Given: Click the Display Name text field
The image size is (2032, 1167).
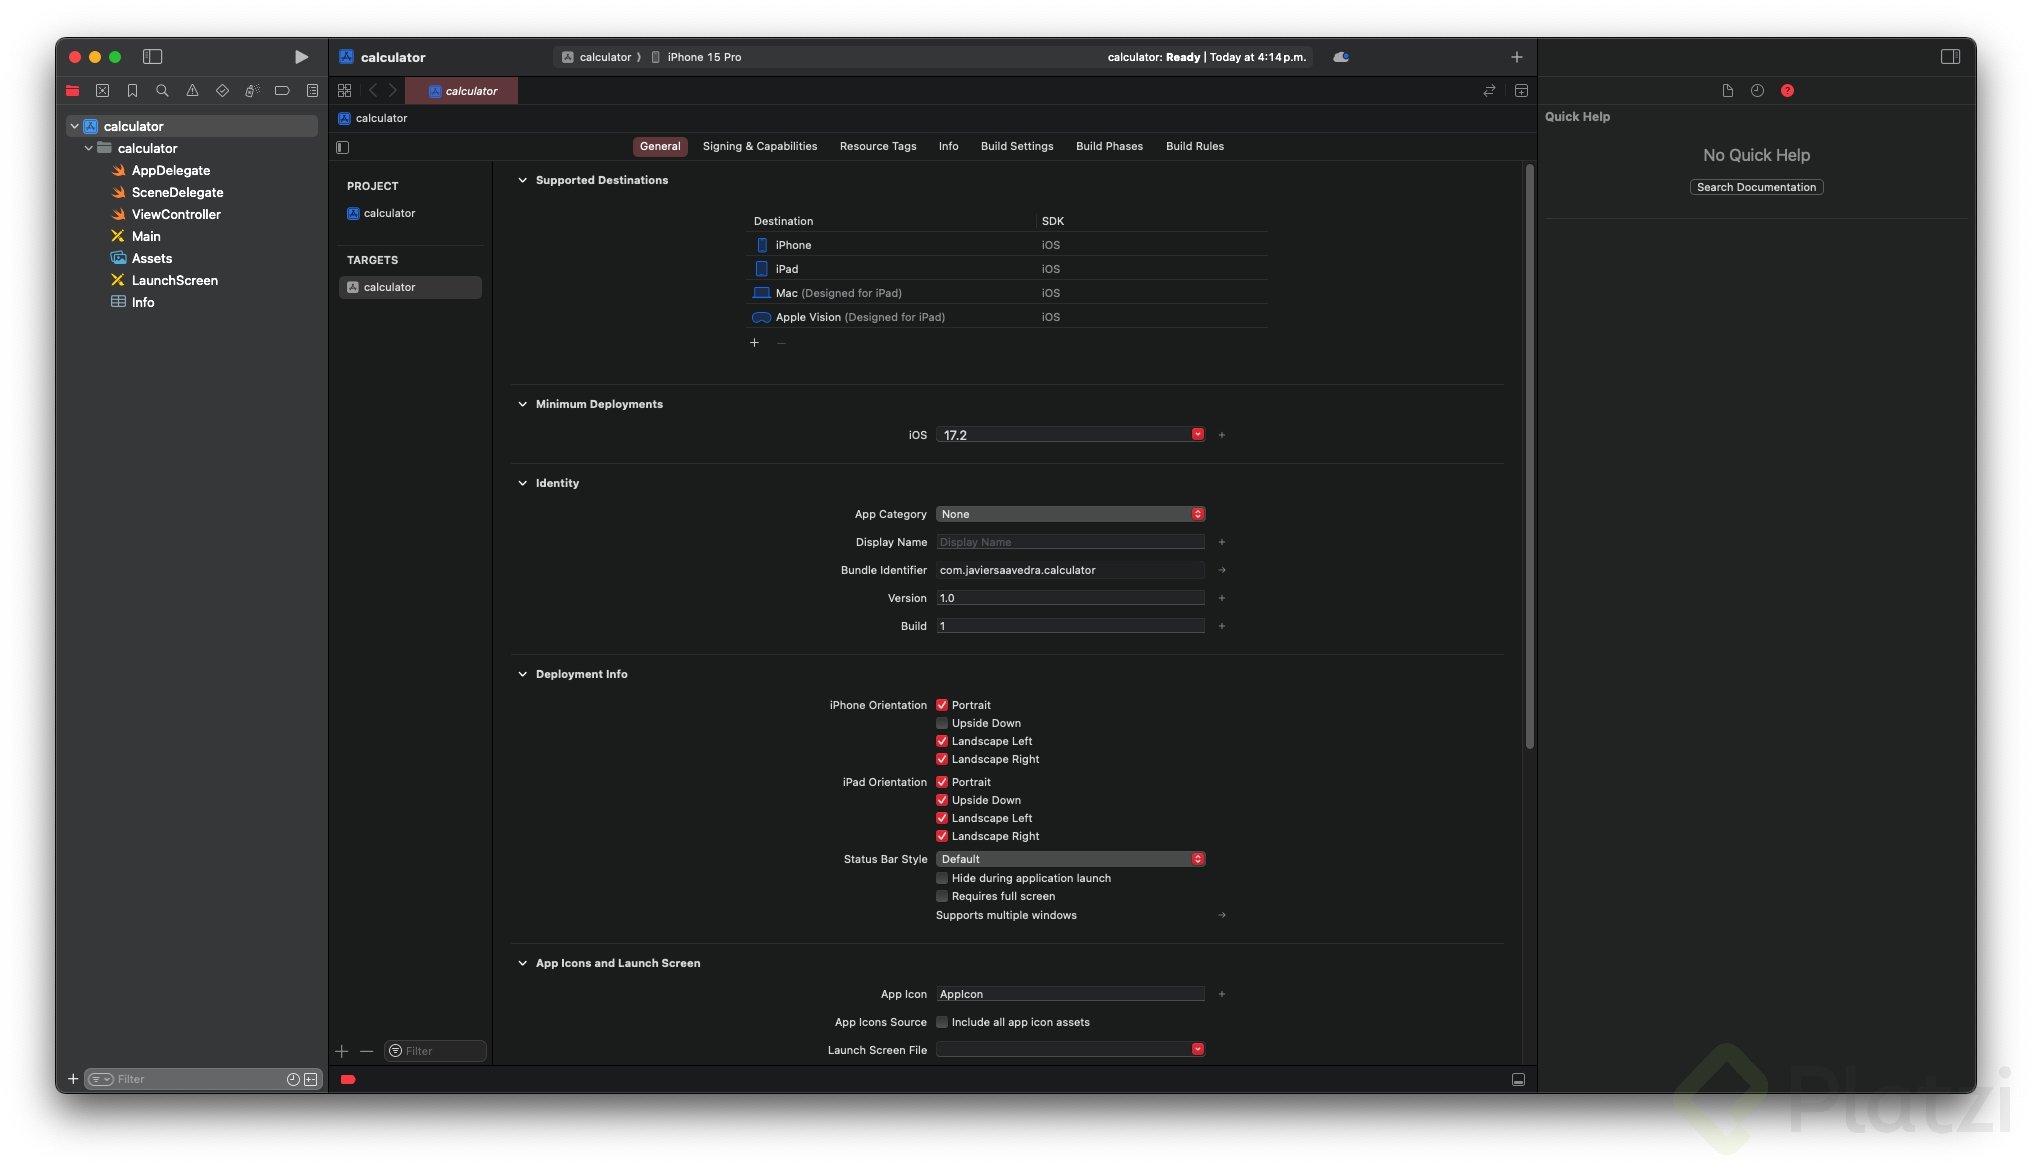Looking at the screenshot, I should 1070,542.
